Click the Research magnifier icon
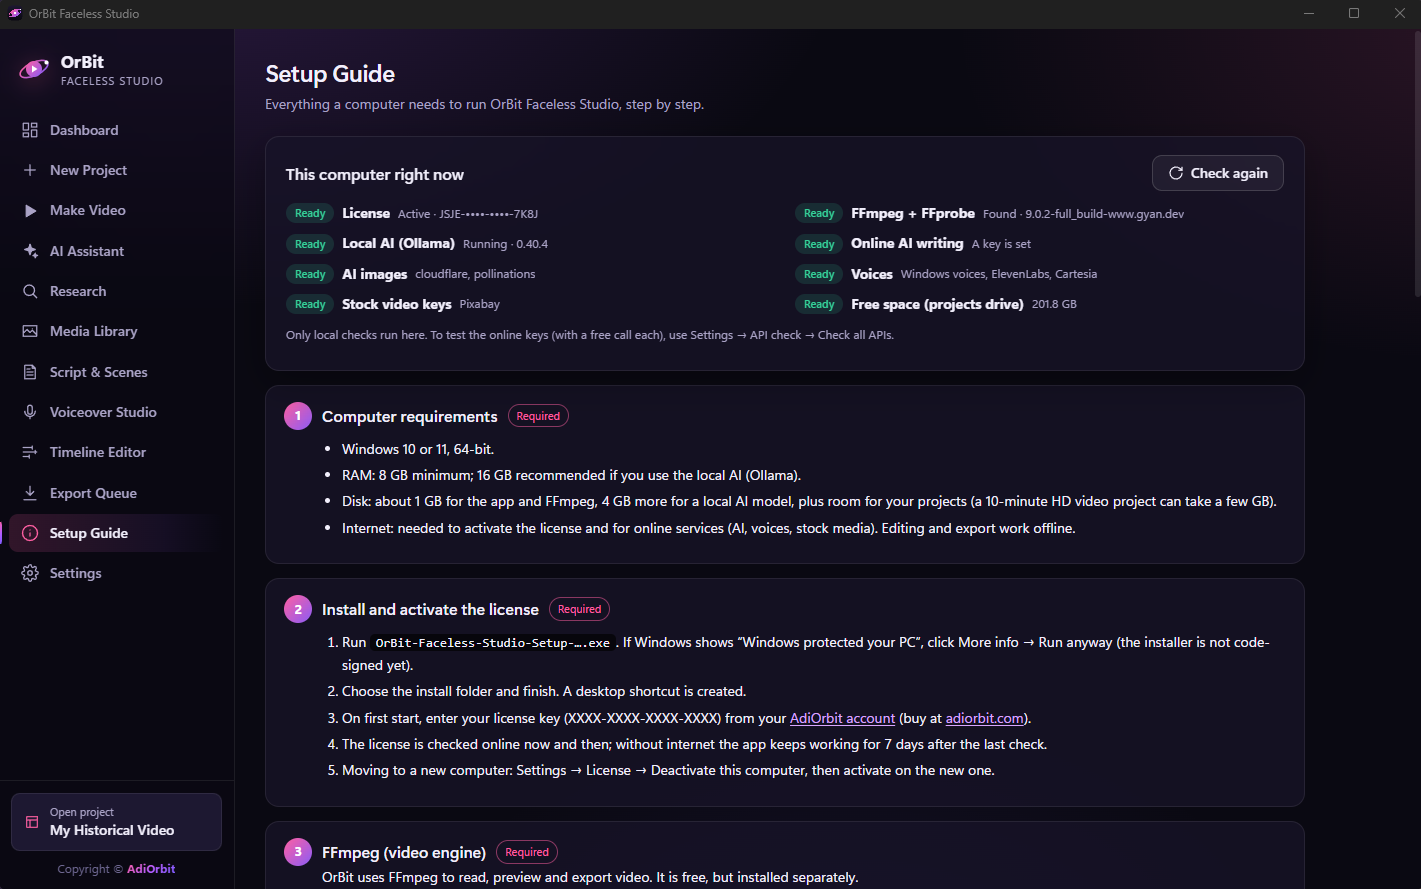The height and width of the screenshot is (889, 1421). point(30,291)
